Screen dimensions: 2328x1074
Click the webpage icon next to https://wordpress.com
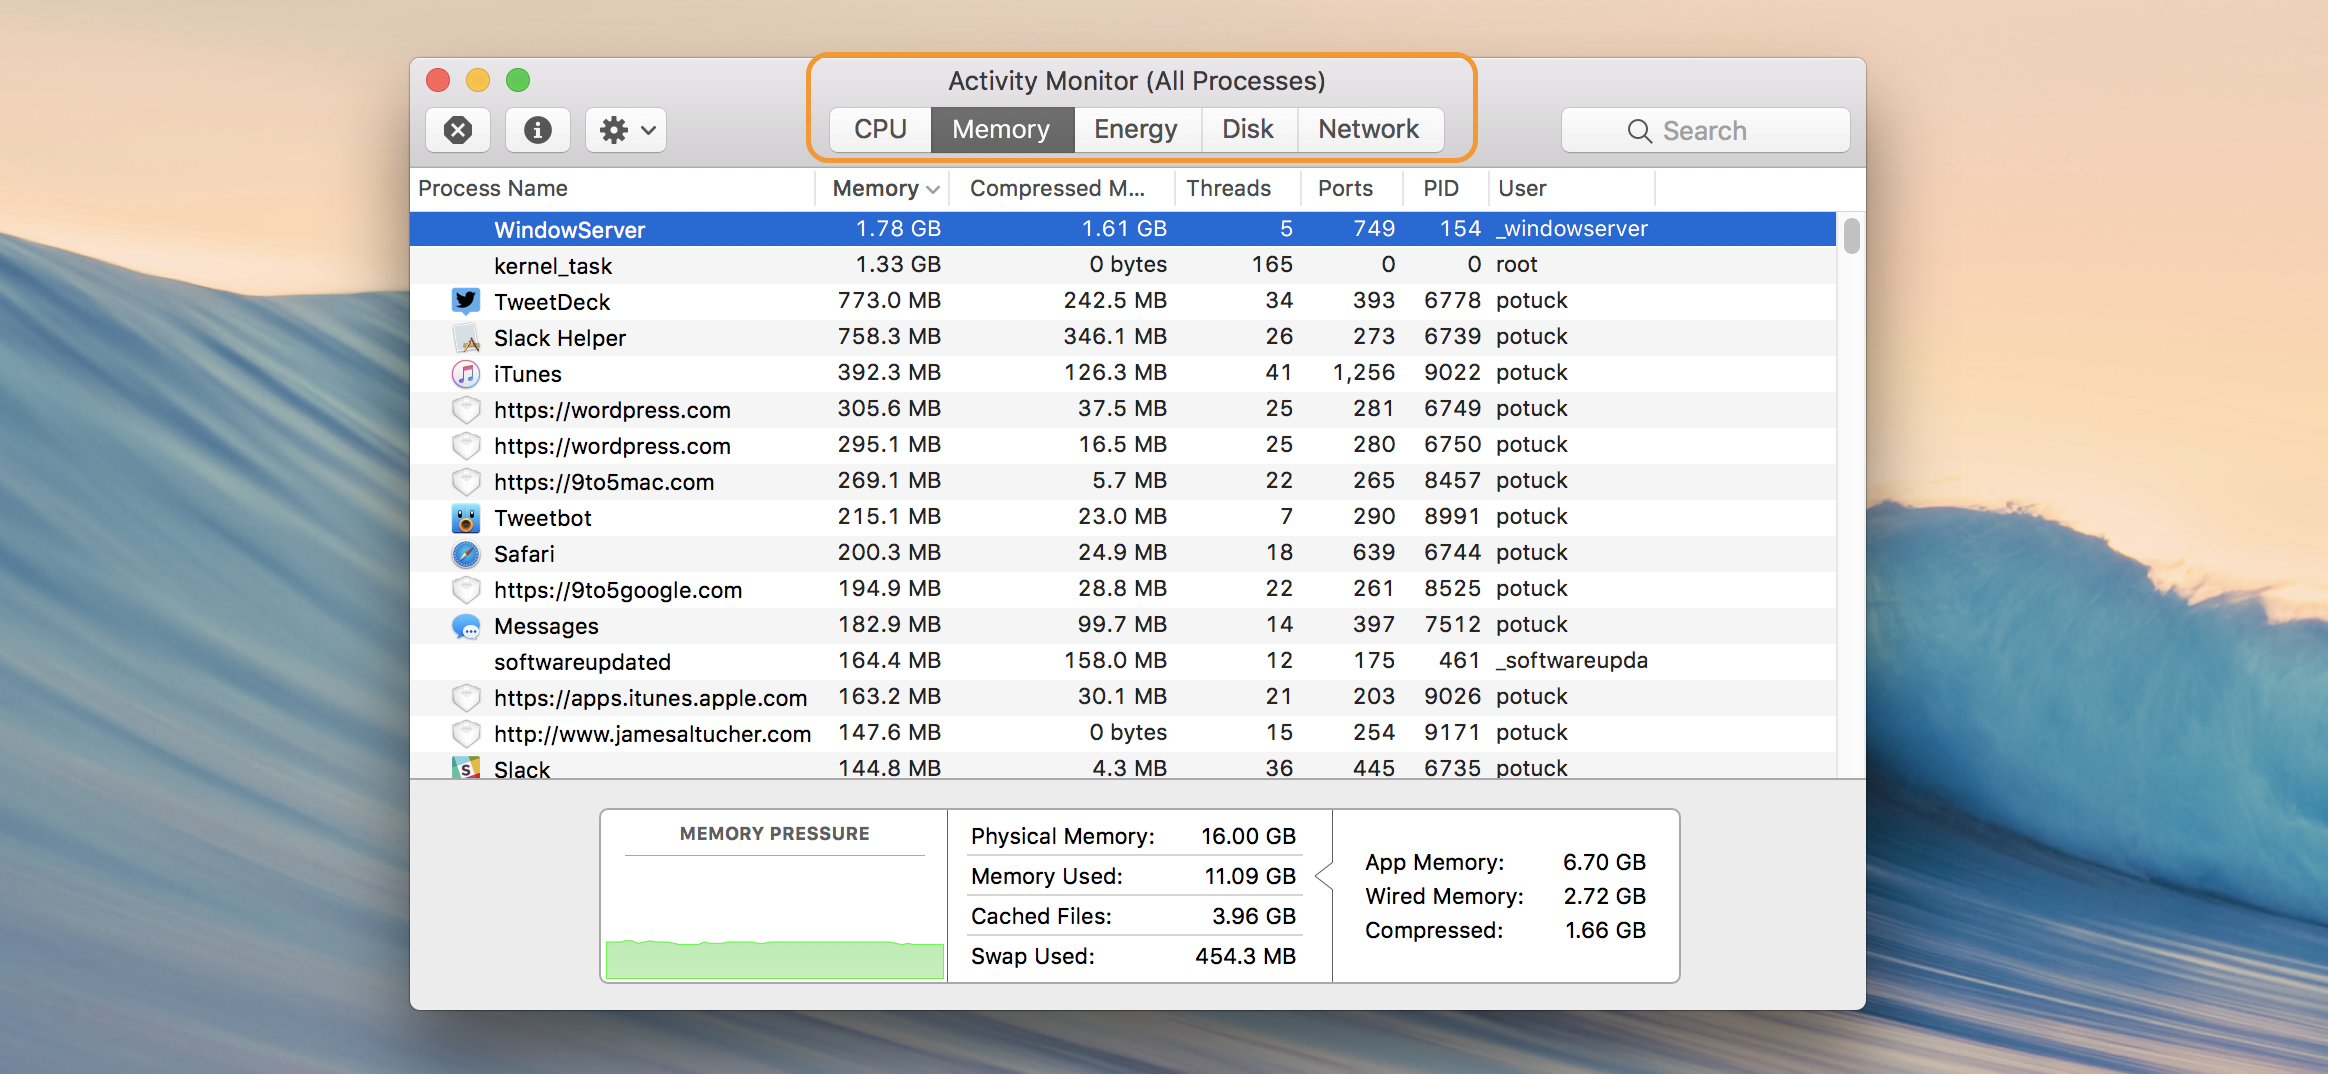pyautogui.click(x=466, y=409)
